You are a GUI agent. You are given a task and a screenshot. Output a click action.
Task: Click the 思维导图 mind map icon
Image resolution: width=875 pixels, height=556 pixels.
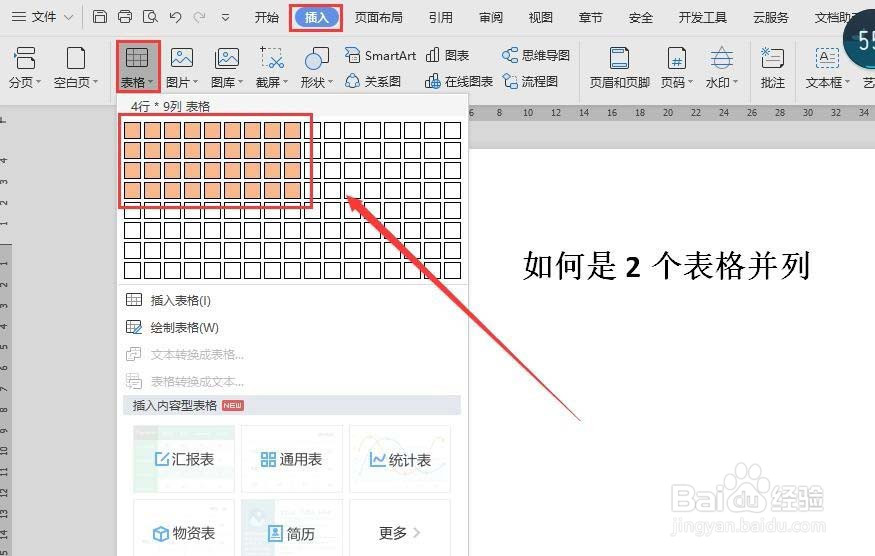pyautogui.click(x=536, y=55)
